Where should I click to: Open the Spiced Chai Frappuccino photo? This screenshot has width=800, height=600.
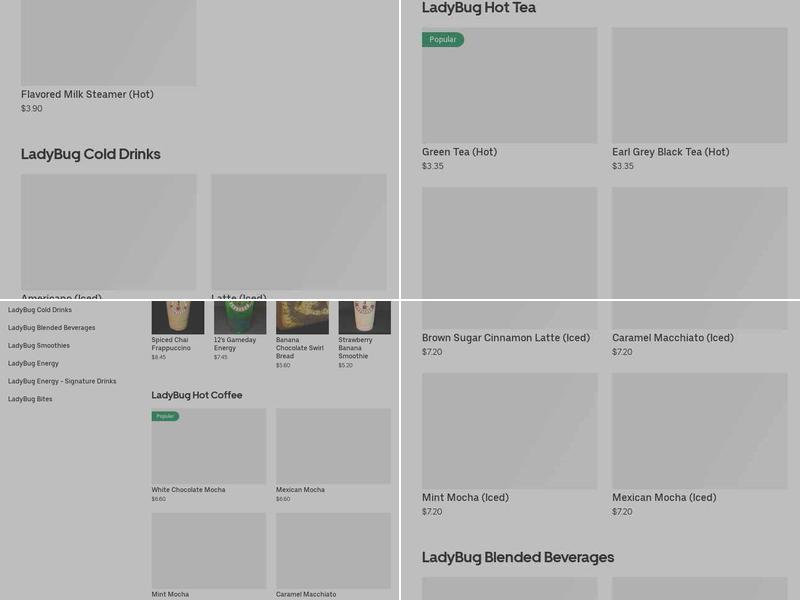[x=178, y=317]
